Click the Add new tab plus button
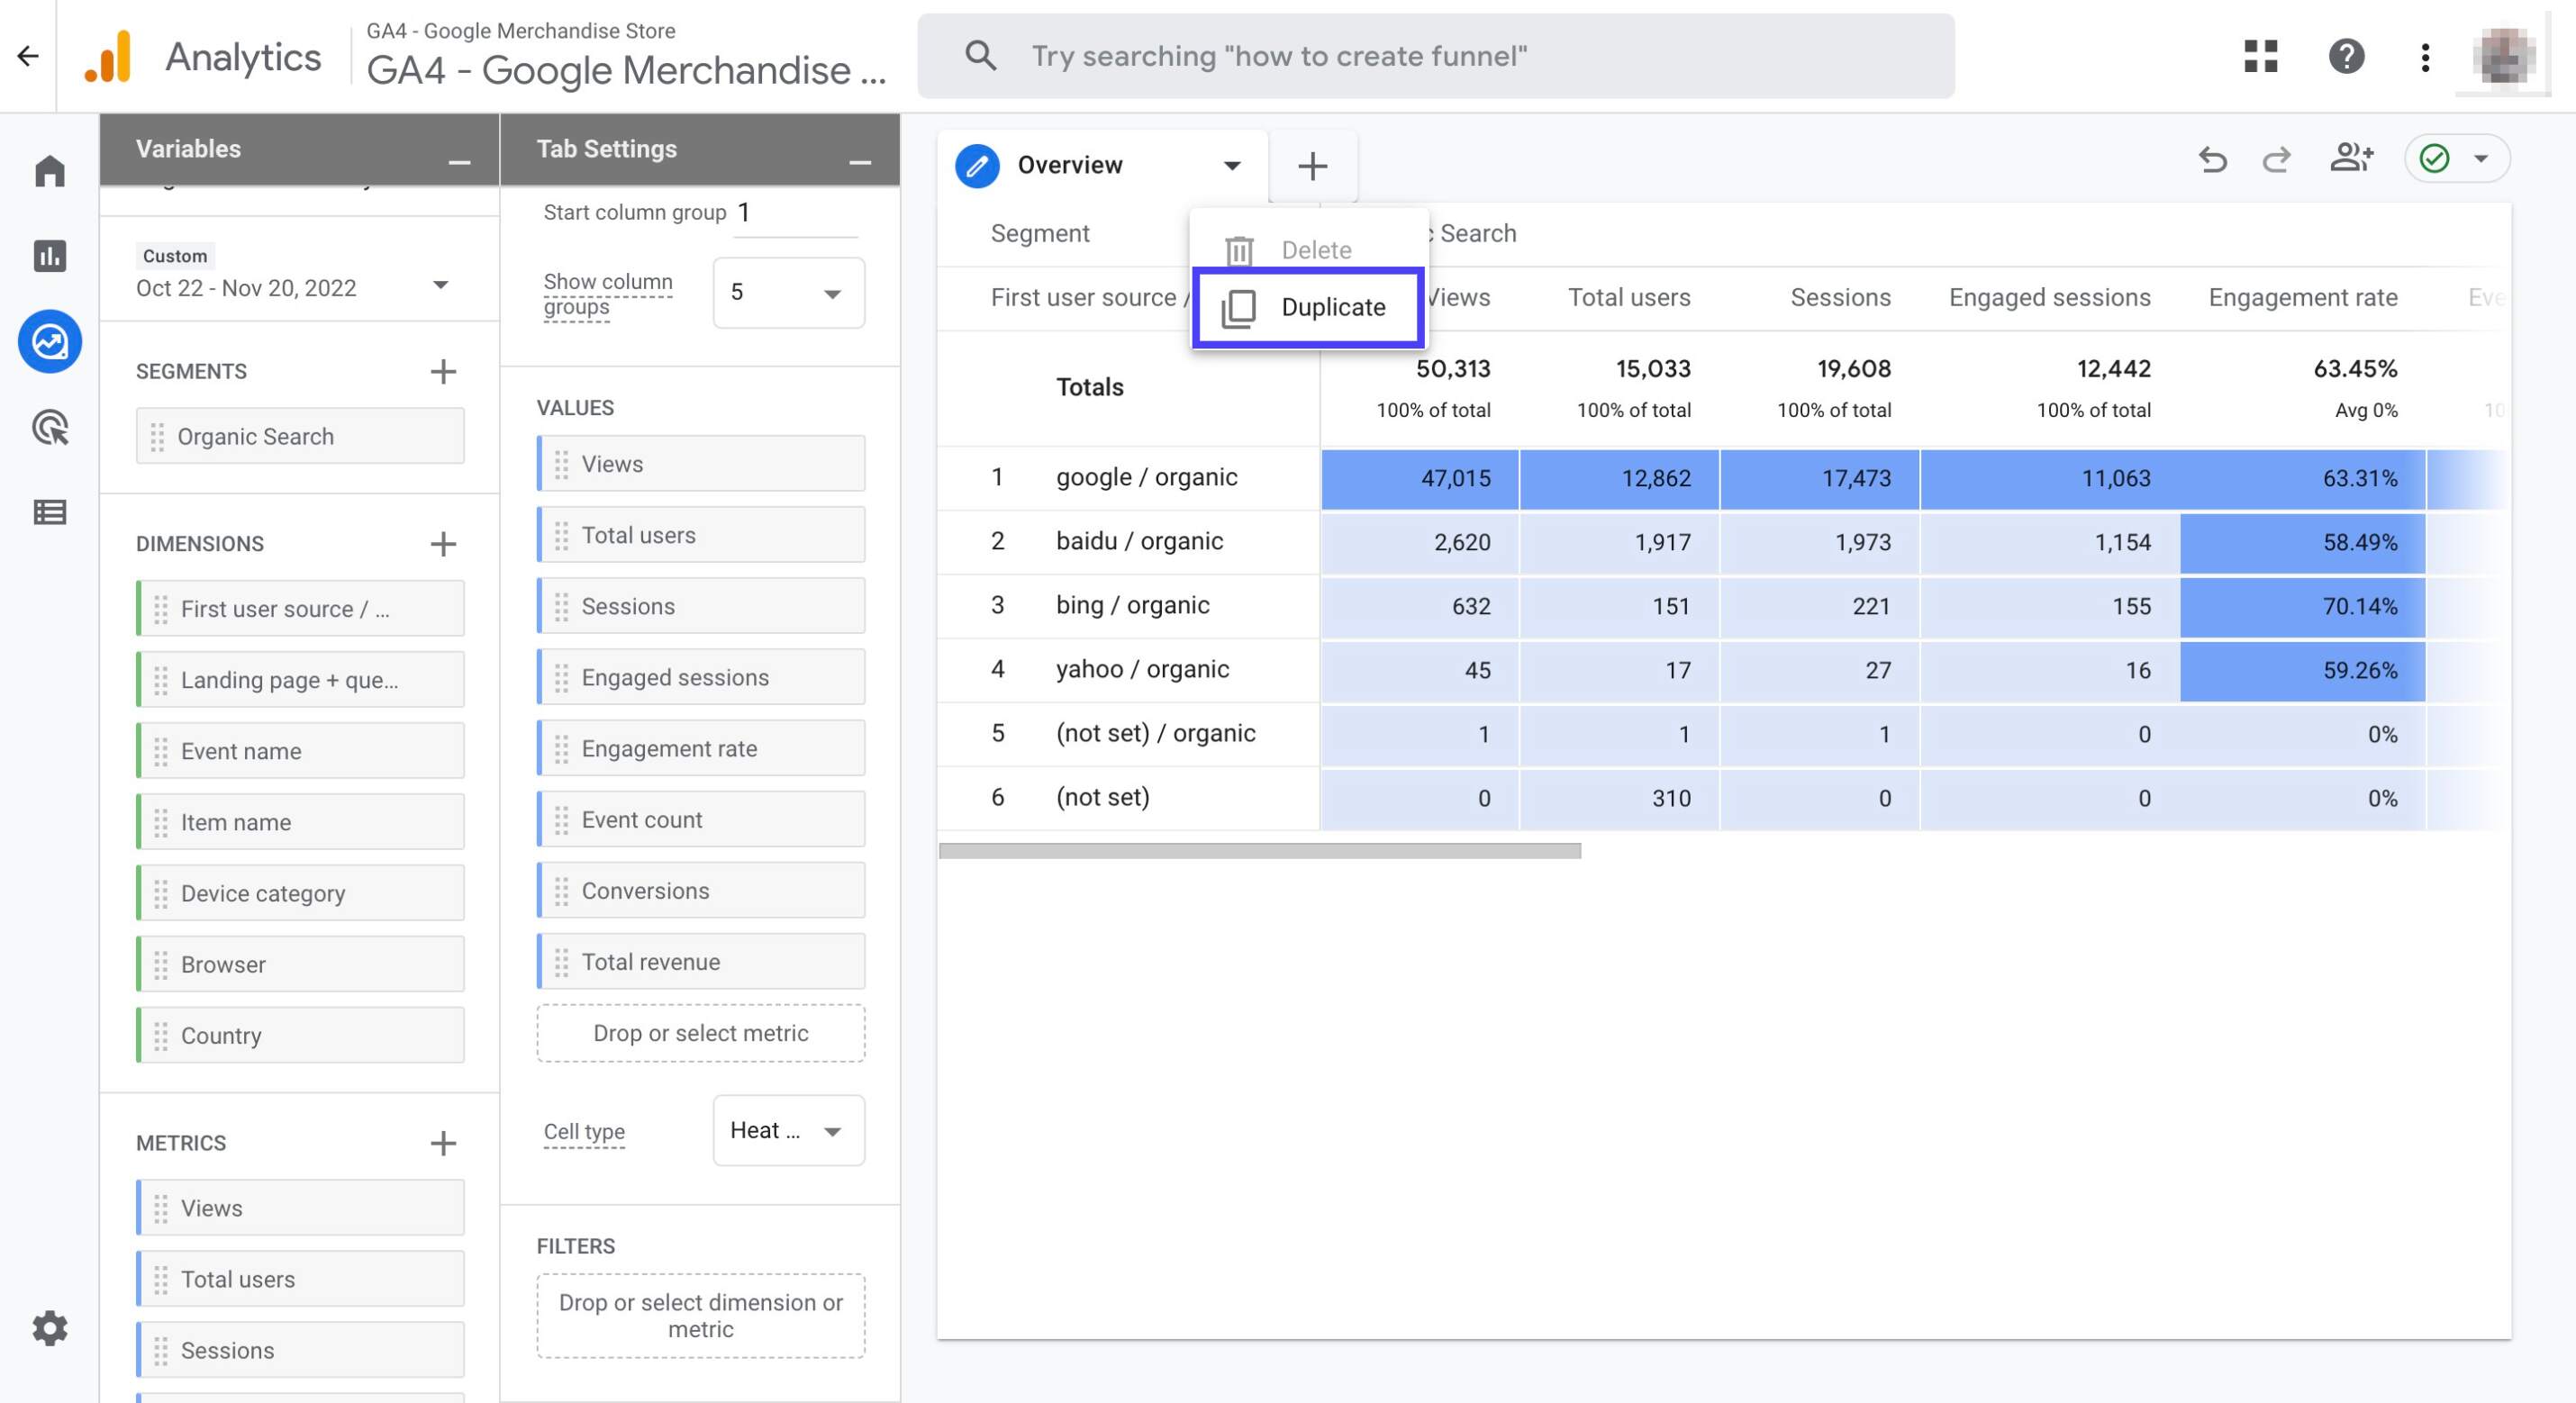 pyautogui.click(x=1313, y=164)
